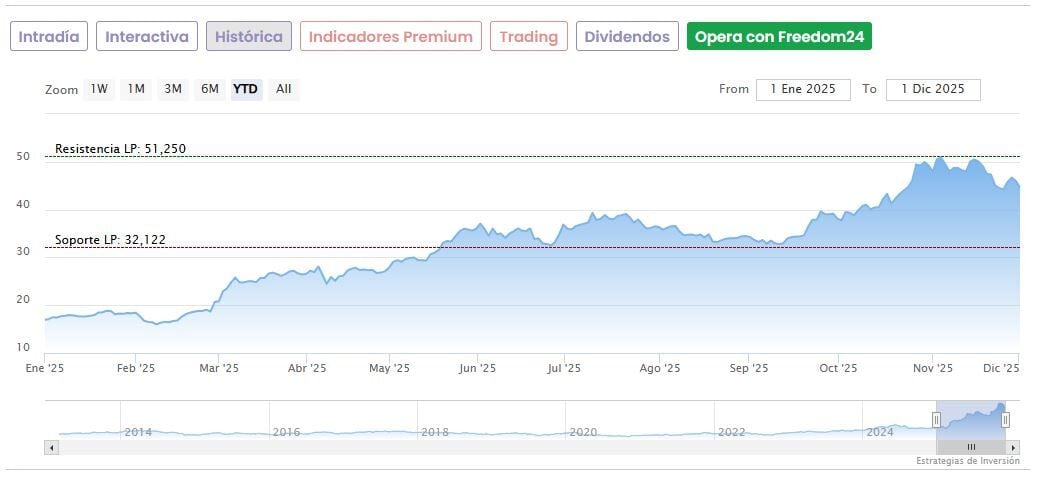
Task: Open the Intradía tab
Action: 49,37
